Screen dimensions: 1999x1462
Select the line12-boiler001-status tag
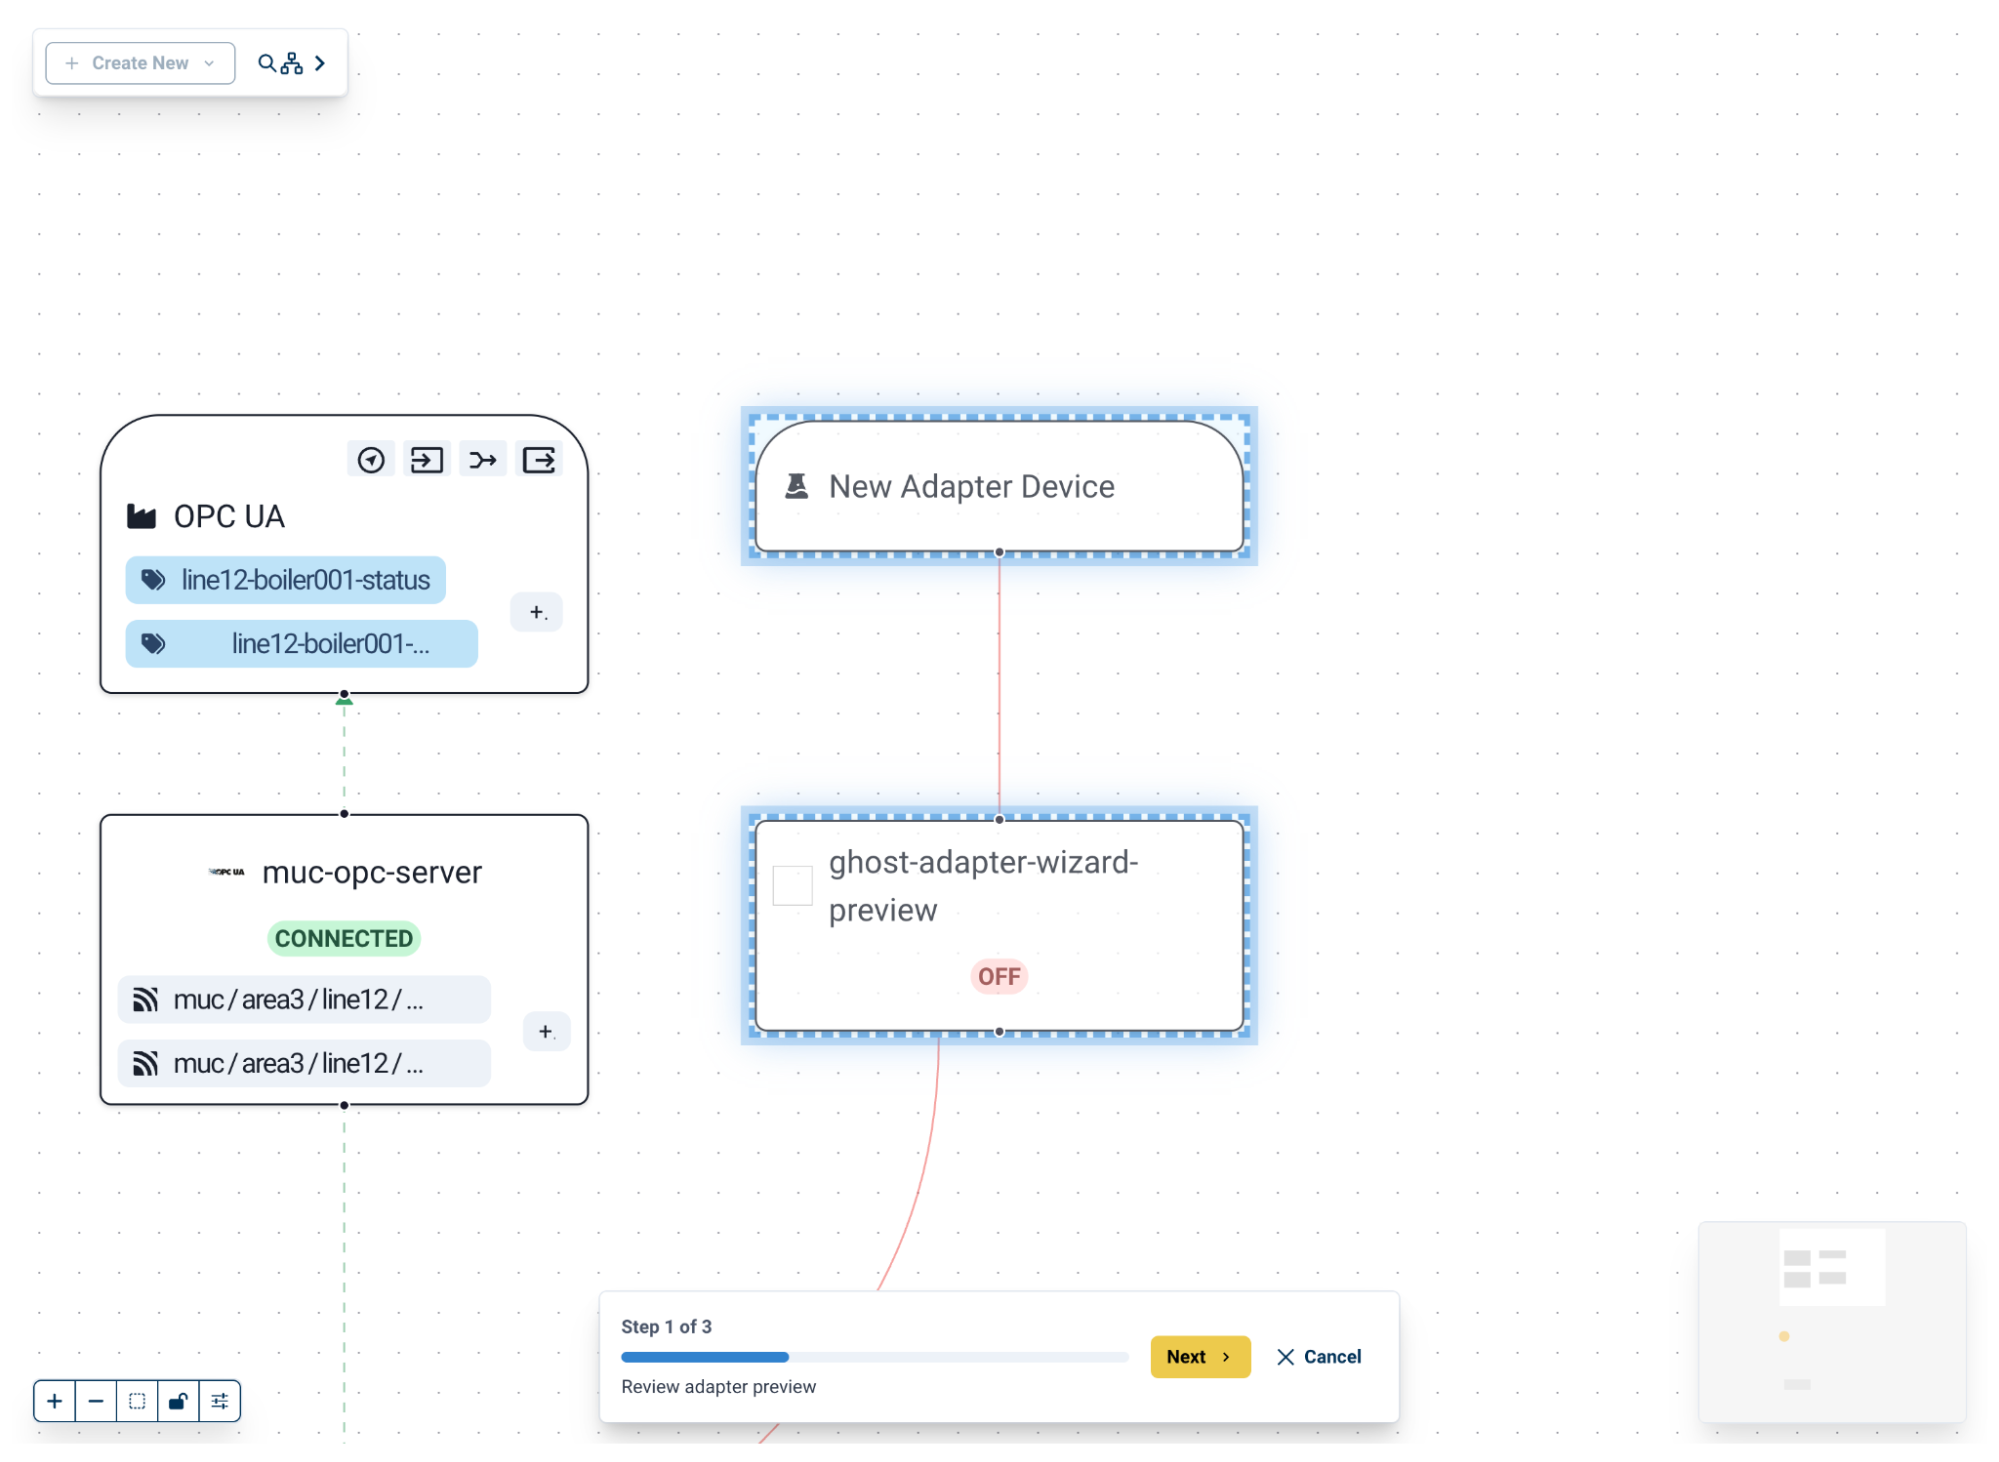pyautogui.click(x=286, y=580)
